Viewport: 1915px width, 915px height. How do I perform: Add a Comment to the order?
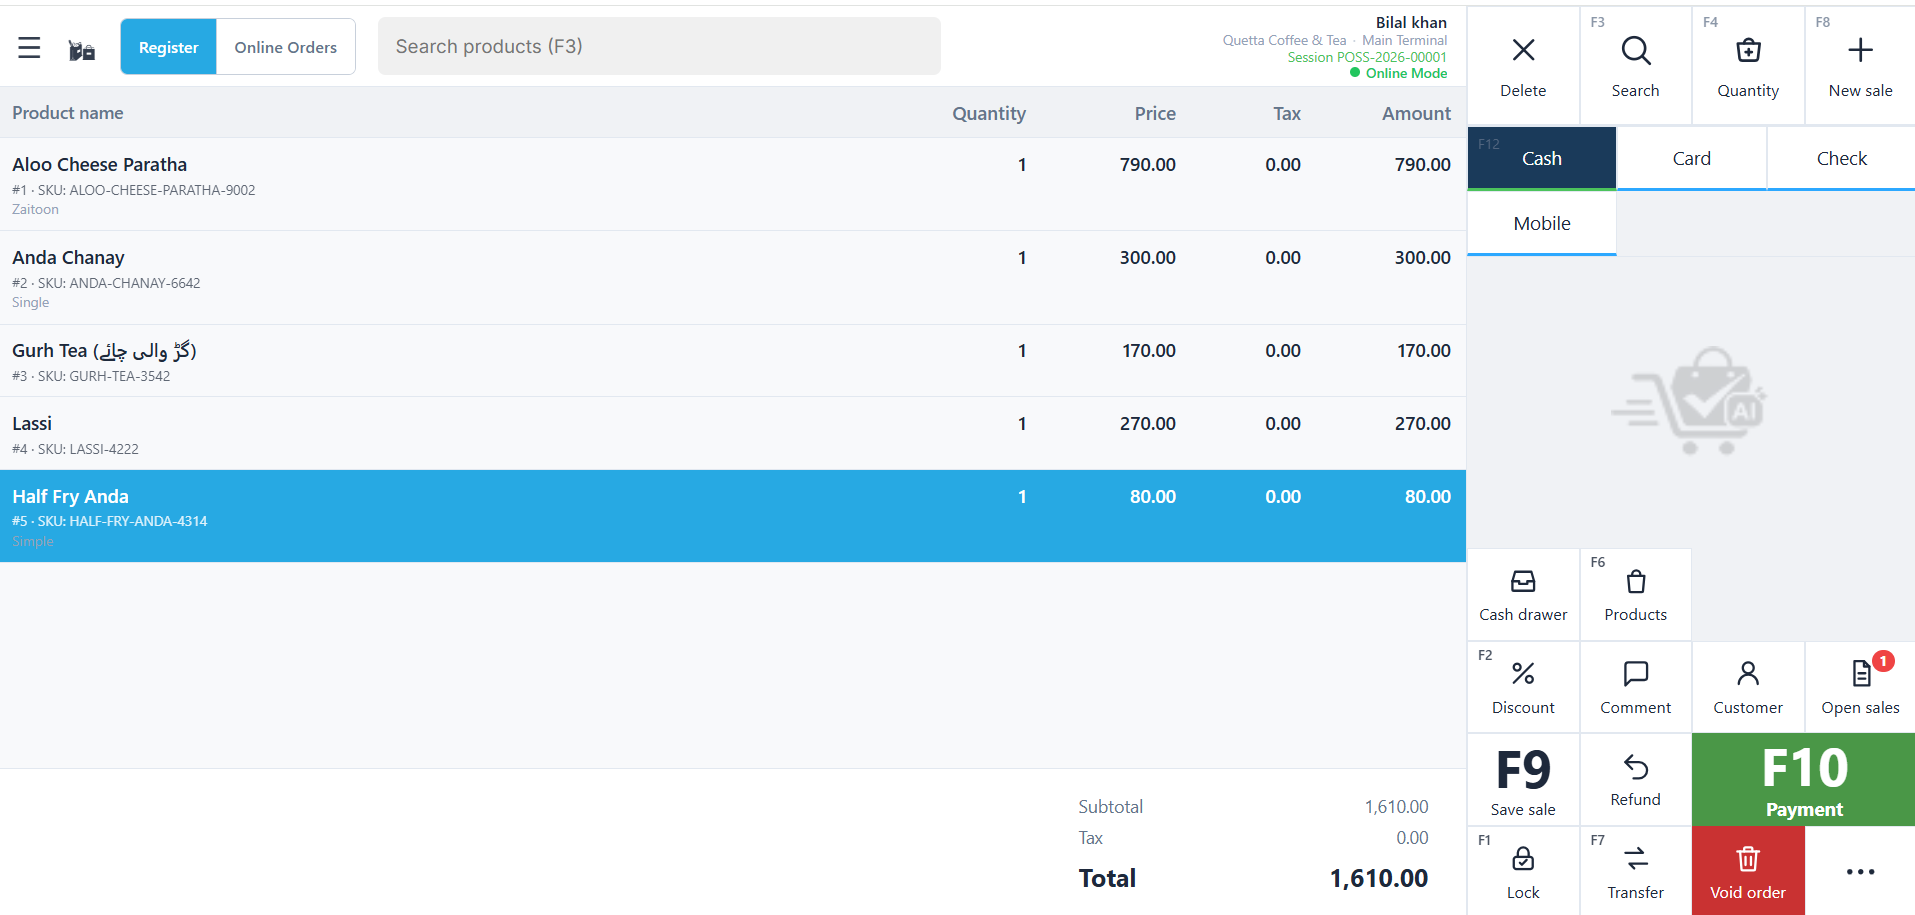[x=1635, y=688]
